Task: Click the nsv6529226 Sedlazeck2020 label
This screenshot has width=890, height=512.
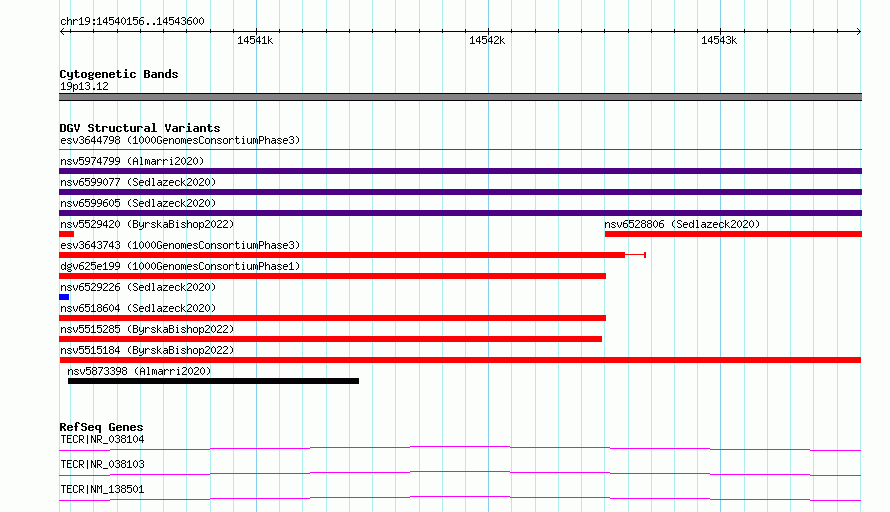Action: (138, 287)
